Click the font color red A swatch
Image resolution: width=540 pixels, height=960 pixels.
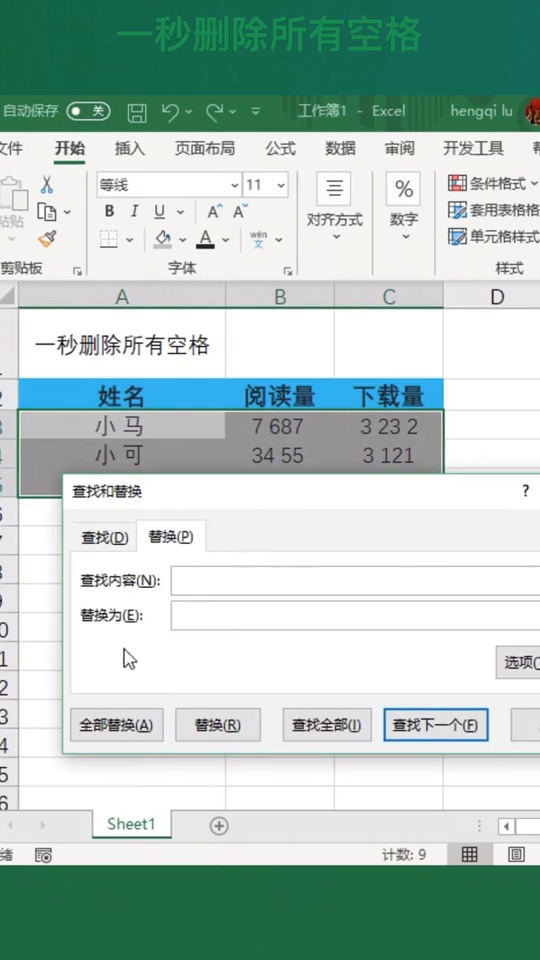click(x=206, y=239)
